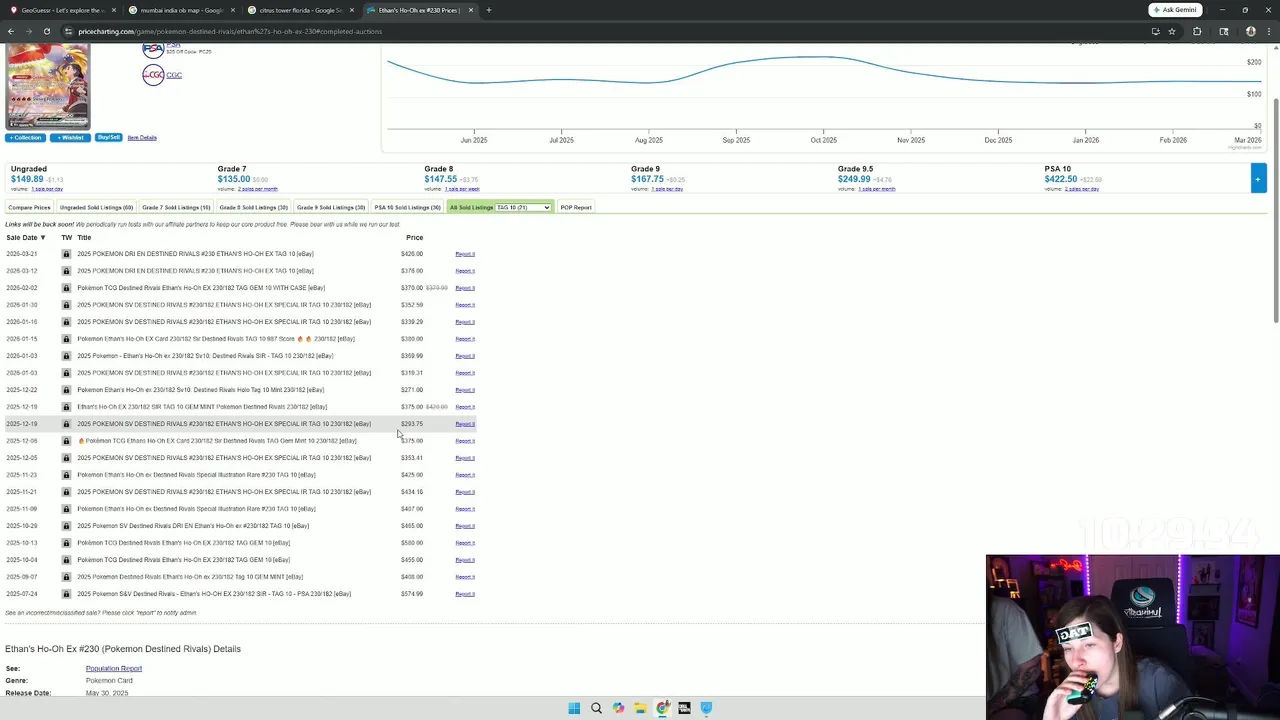Click Report It on the $574.99 listing
The width and height of the screenshot is (1280, 720).
coord(465,594)
